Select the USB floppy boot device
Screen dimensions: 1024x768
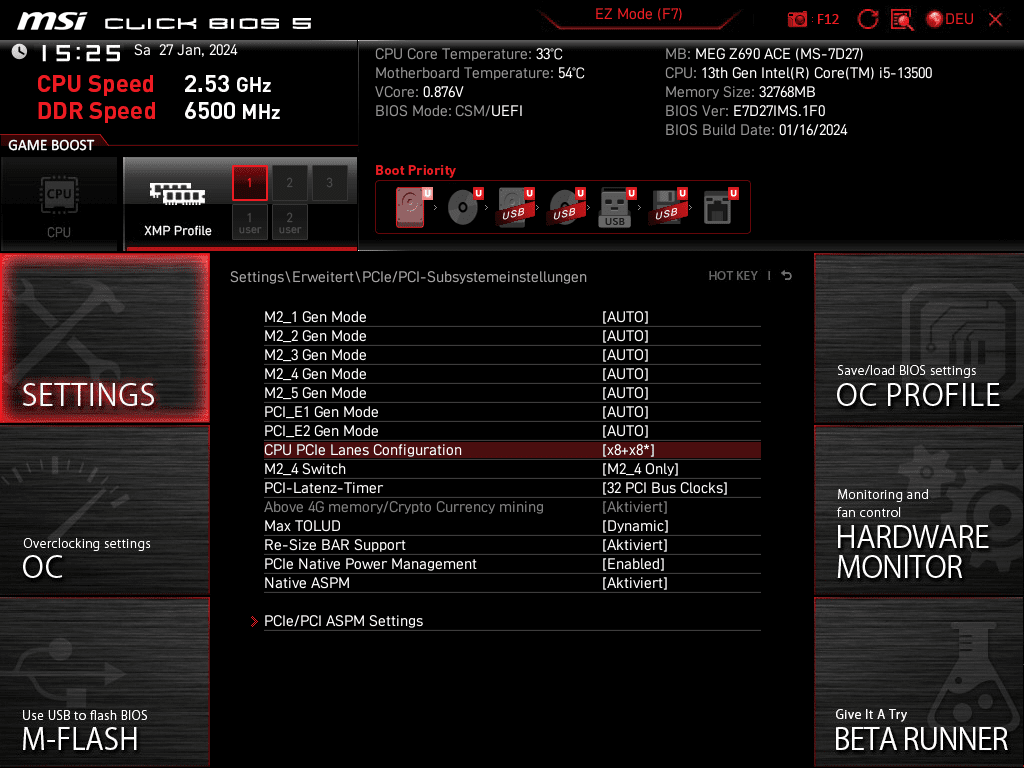tap(668, 207)
